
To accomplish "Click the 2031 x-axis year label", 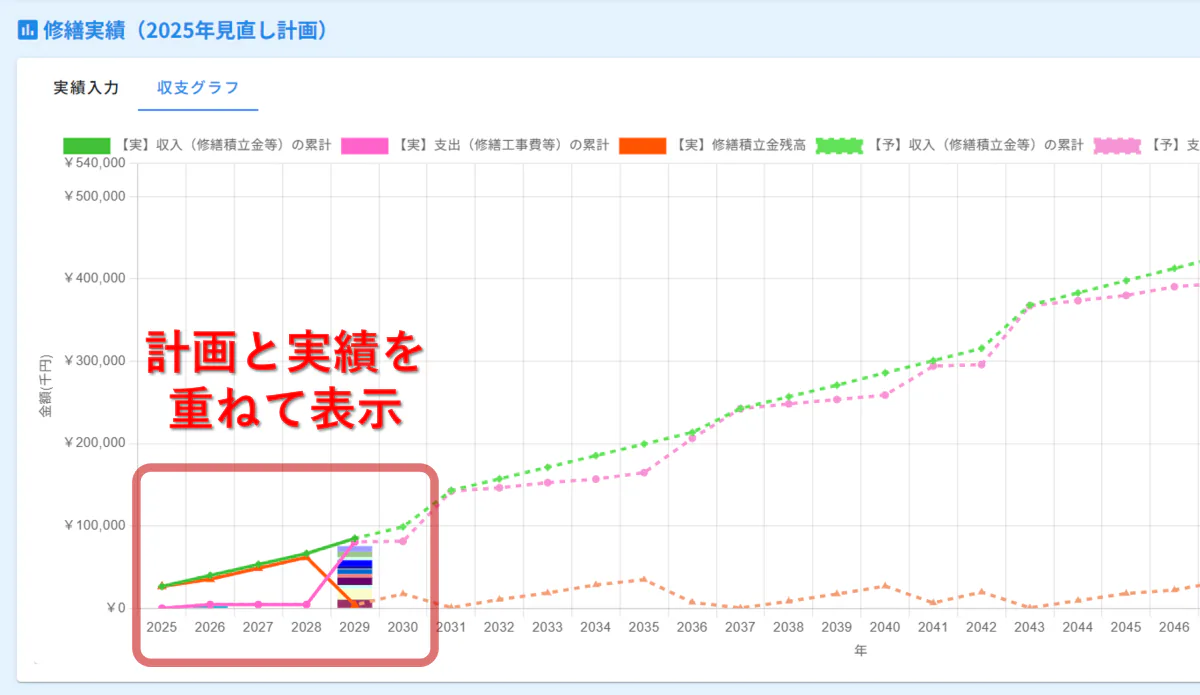I will (x=451, y=627).
